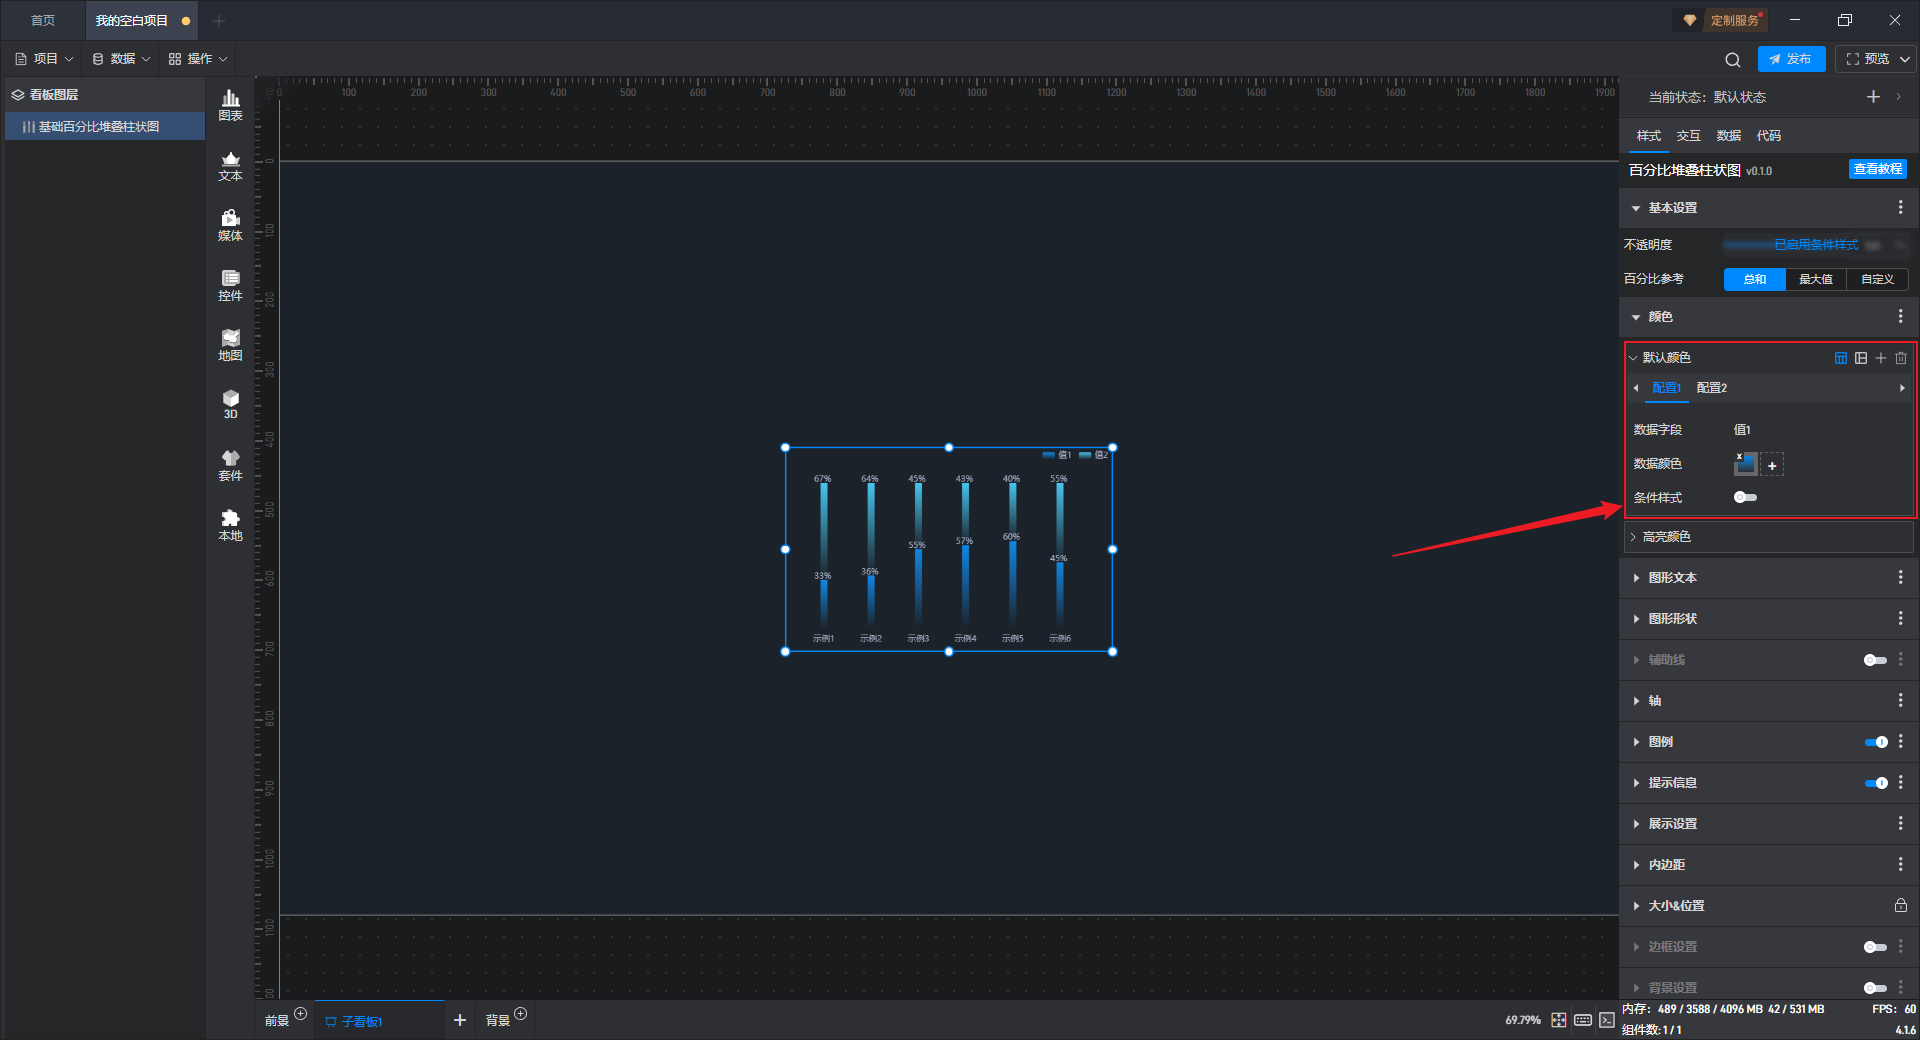This screenshot has height=1040, width=1920.
Task: Open the 预览 dropdown arrow
Action: tap(1905, 59)
